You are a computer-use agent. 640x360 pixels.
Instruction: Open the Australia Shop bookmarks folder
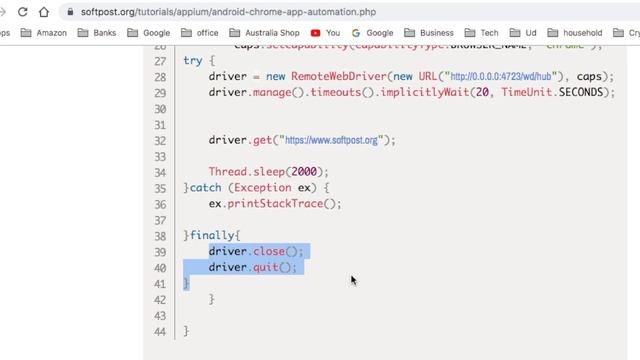264,33
